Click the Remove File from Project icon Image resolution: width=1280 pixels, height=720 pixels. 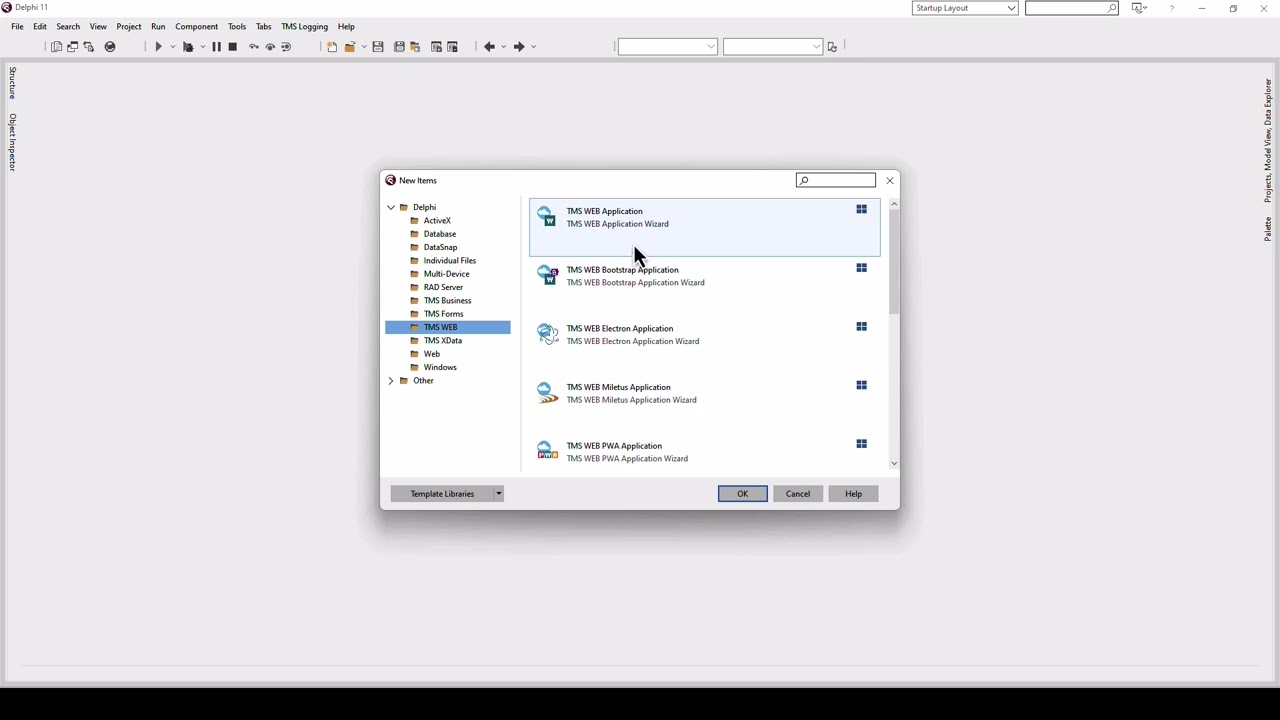[x=452, y=47]
